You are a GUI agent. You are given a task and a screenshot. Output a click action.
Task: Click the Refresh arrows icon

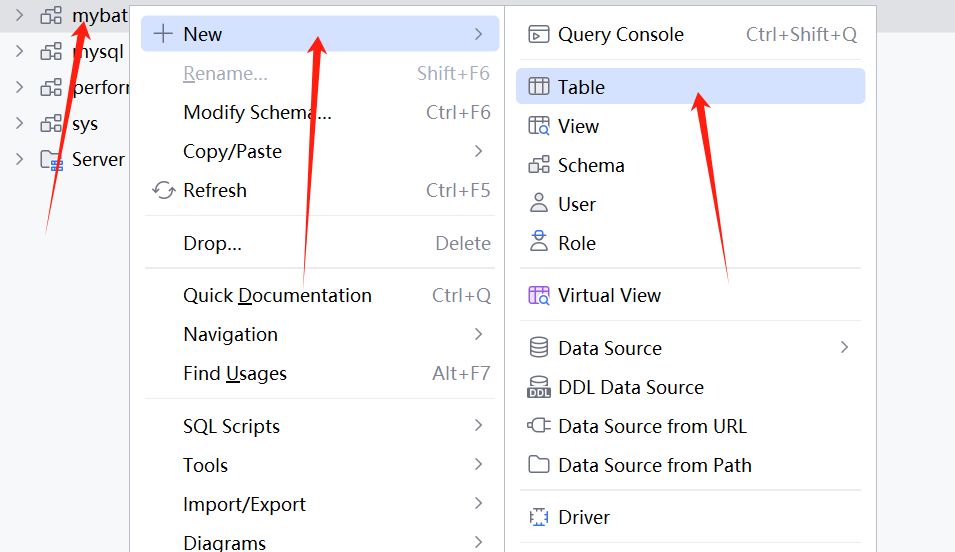coord(163,190)
